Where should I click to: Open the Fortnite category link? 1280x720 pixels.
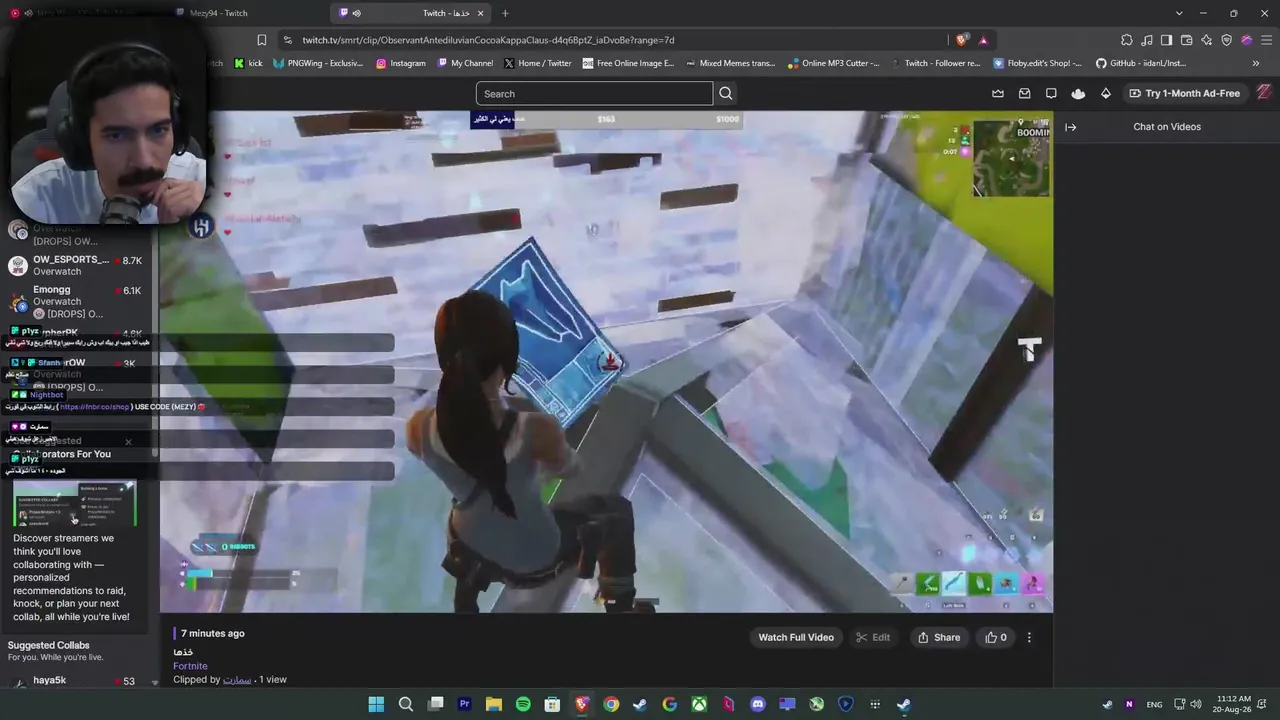(190, 666)
